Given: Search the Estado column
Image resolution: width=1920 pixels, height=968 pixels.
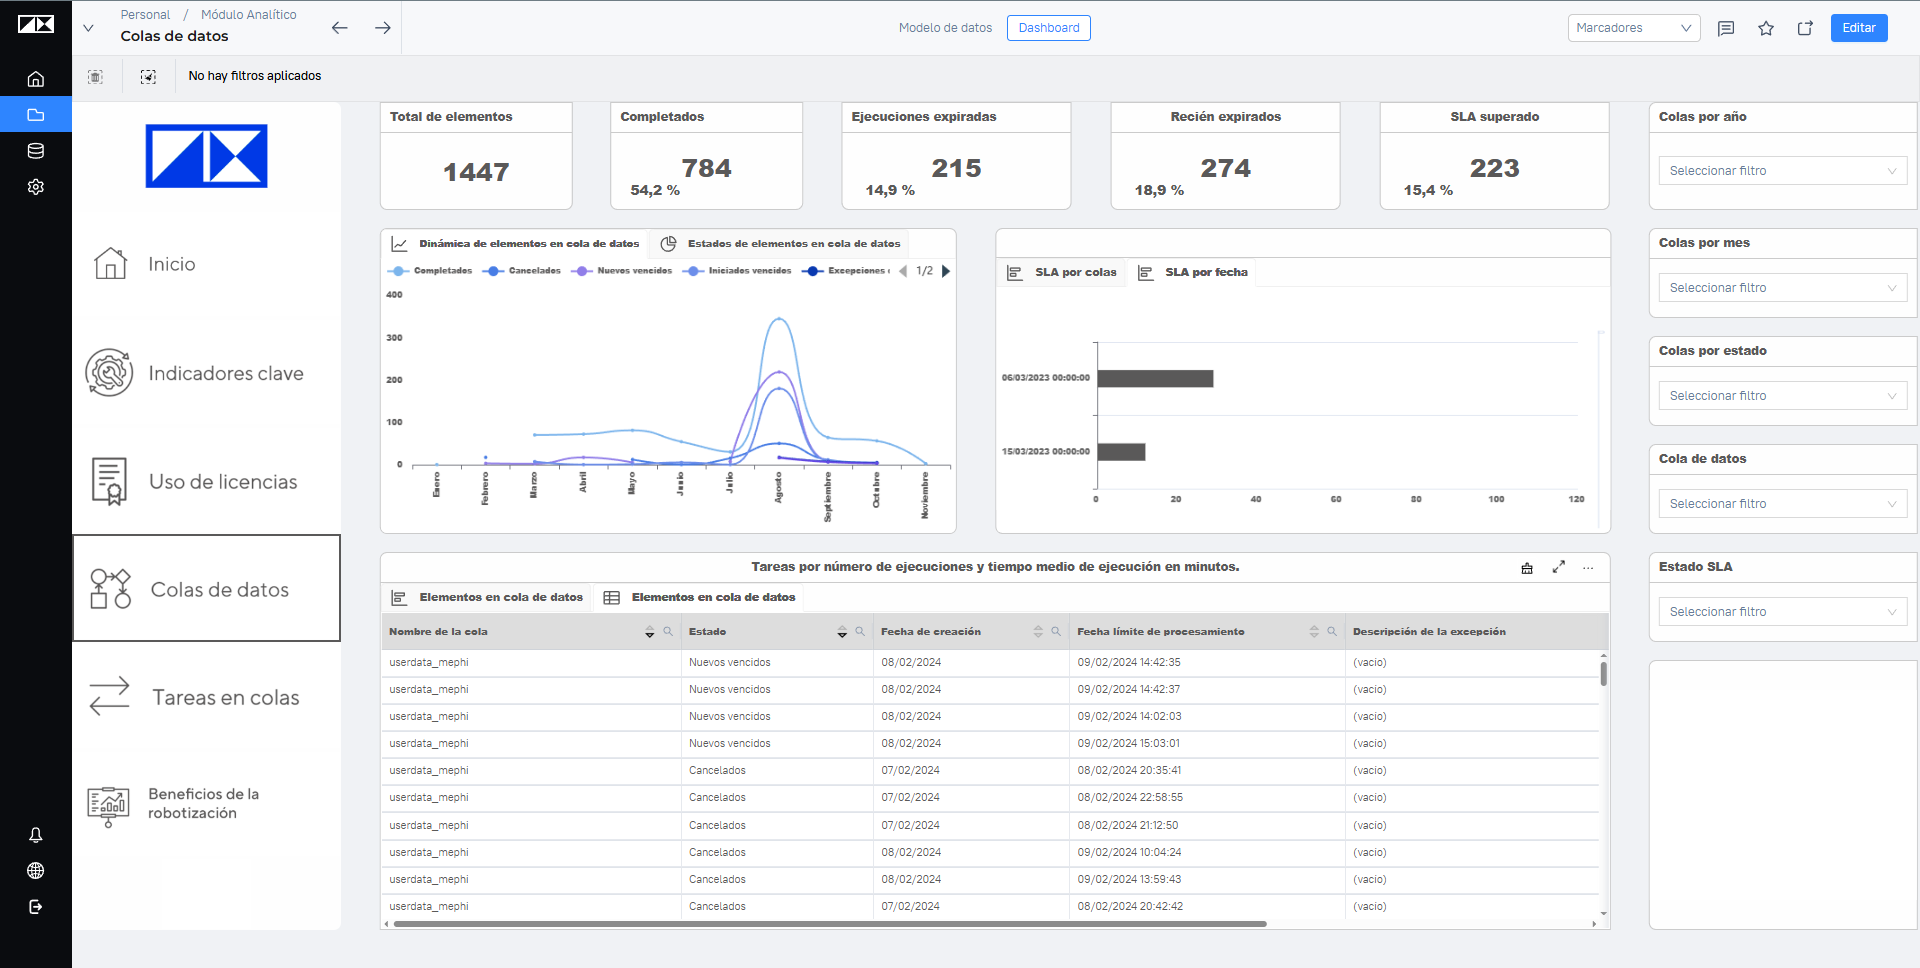Looking at the screenshot, I should [x=860, y=632].
